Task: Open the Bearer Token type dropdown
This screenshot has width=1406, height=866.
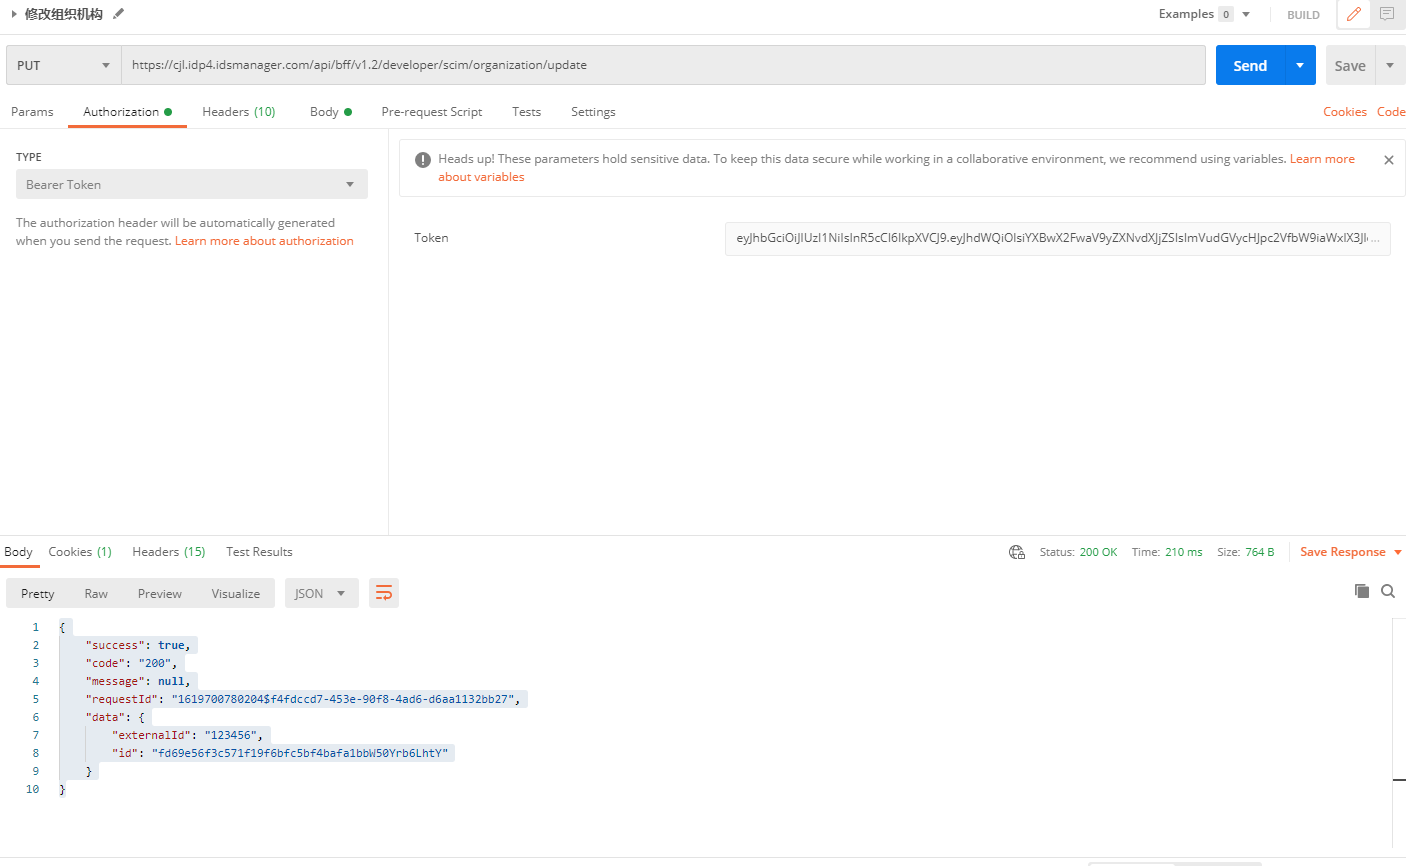Action: click(191, 184)
